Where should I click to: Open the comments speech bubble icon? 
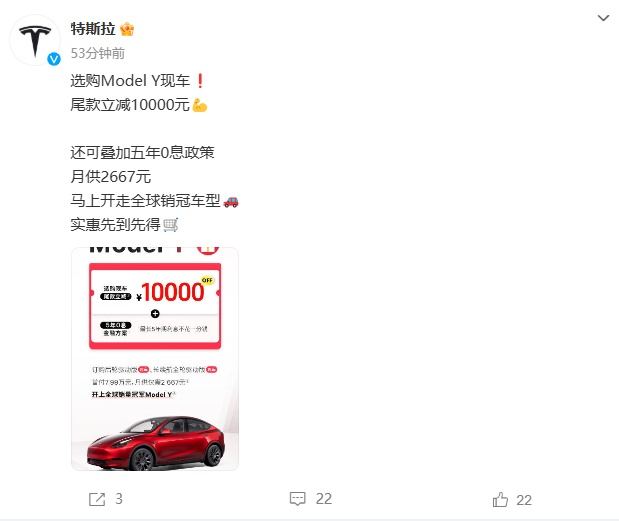pos(297,499)
